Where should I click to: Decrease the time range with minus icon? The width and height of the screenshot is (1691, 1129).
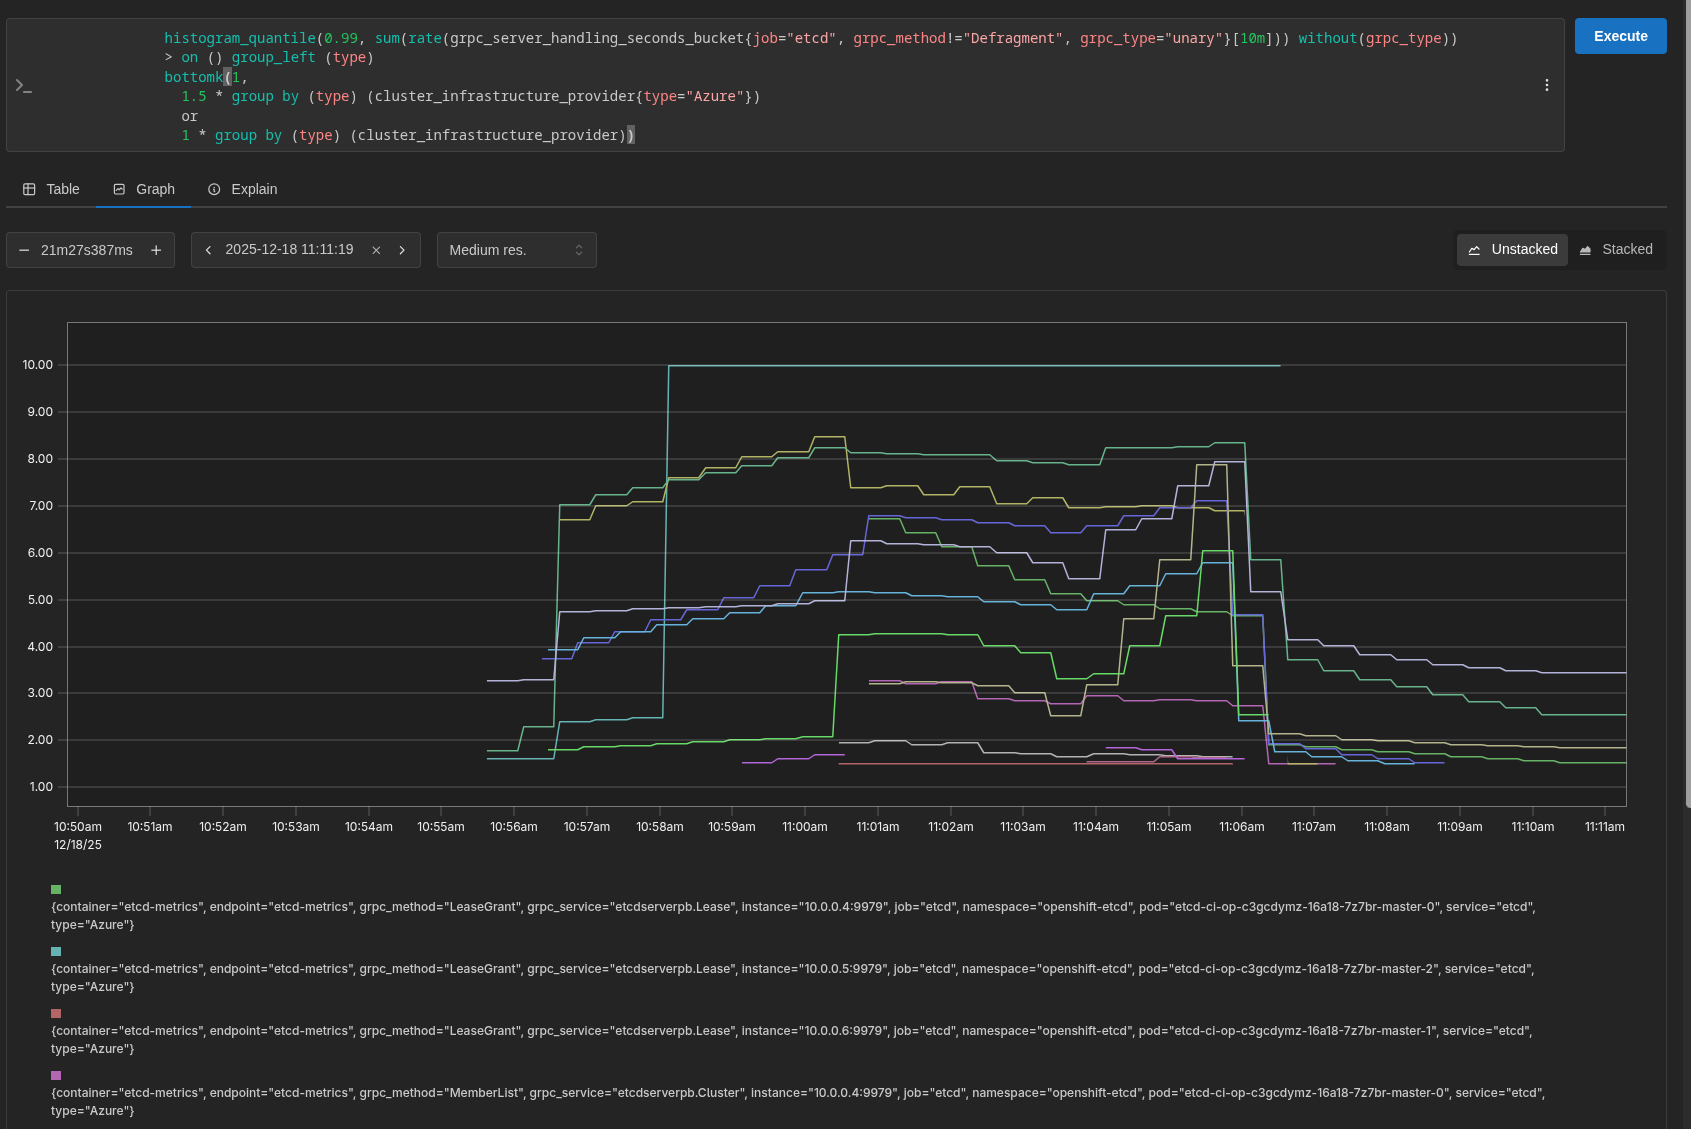(x=24, y=250)
